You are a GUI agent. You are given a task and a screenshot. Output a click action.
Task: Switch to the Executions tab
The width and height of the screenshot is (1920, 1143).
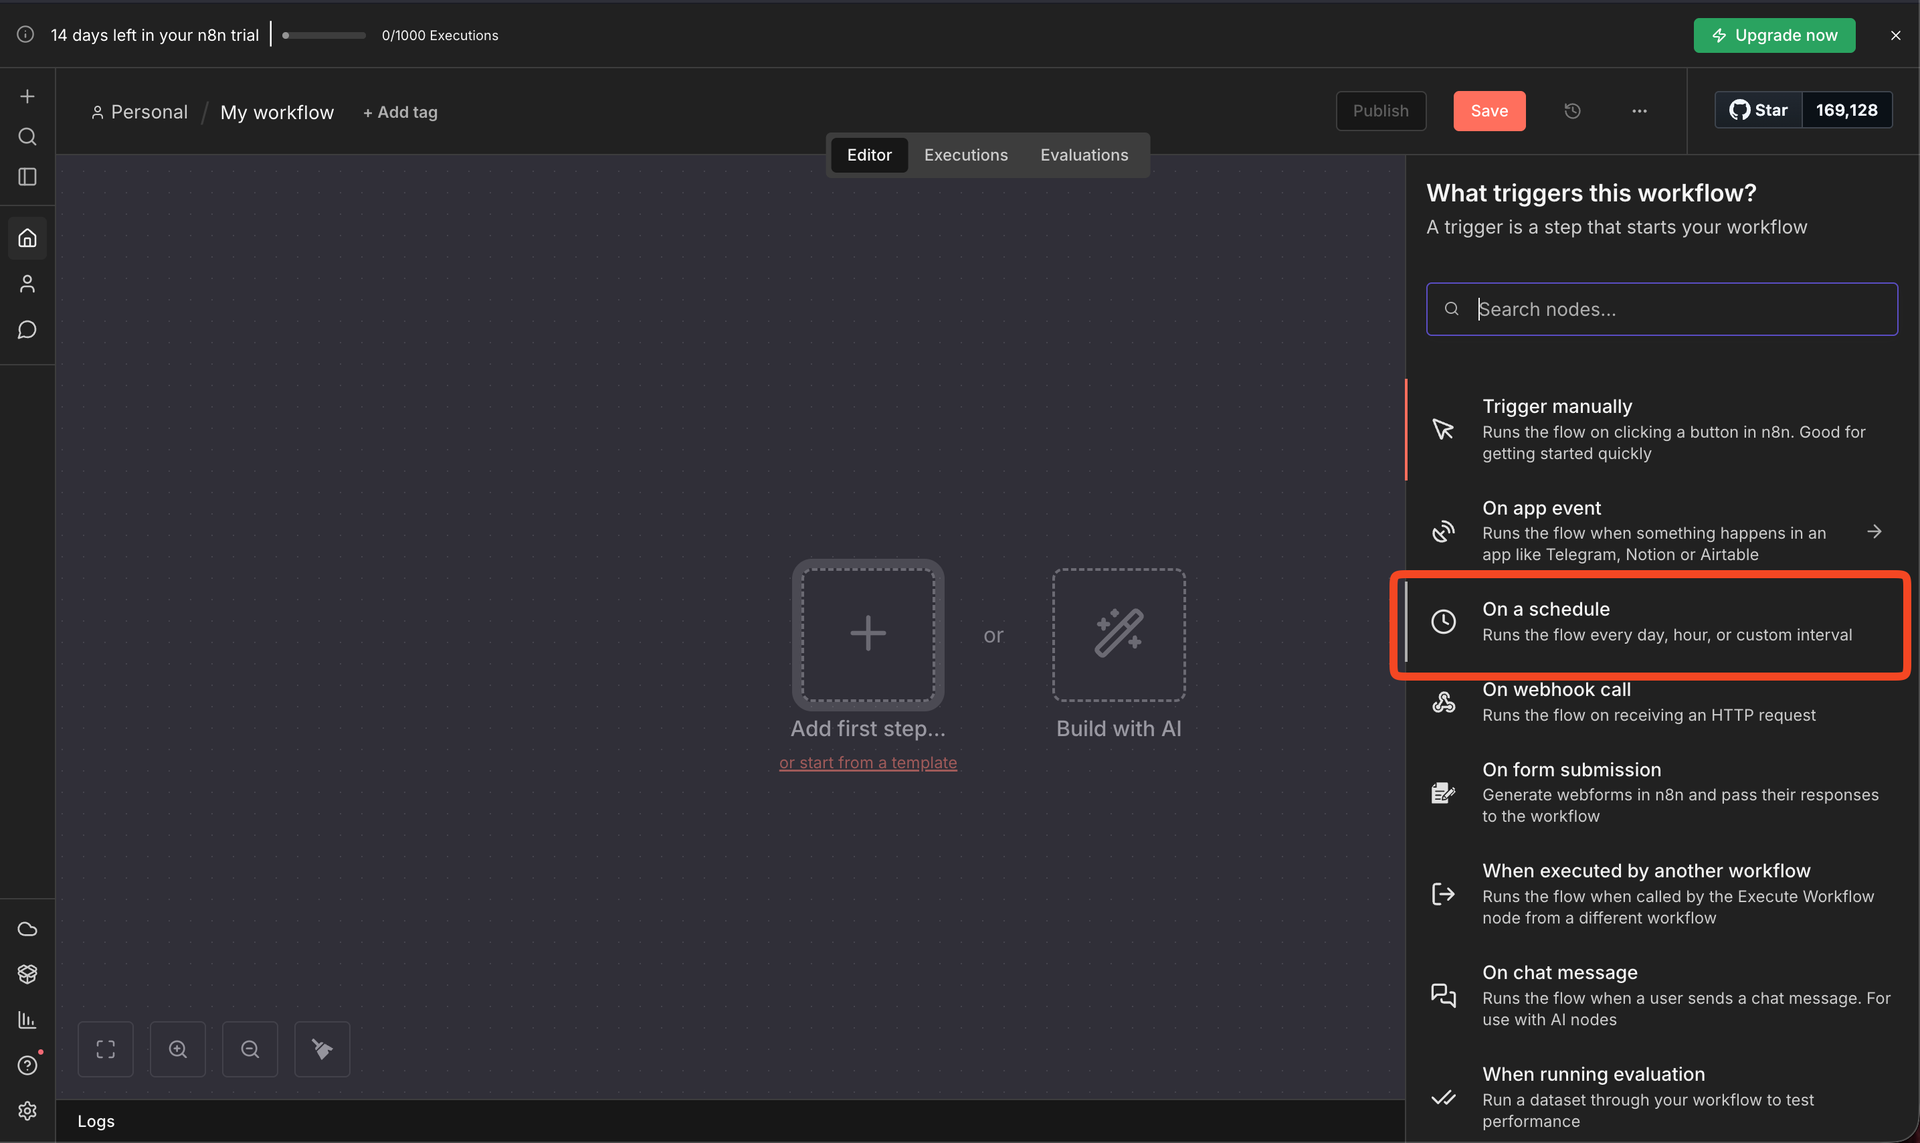965,155
